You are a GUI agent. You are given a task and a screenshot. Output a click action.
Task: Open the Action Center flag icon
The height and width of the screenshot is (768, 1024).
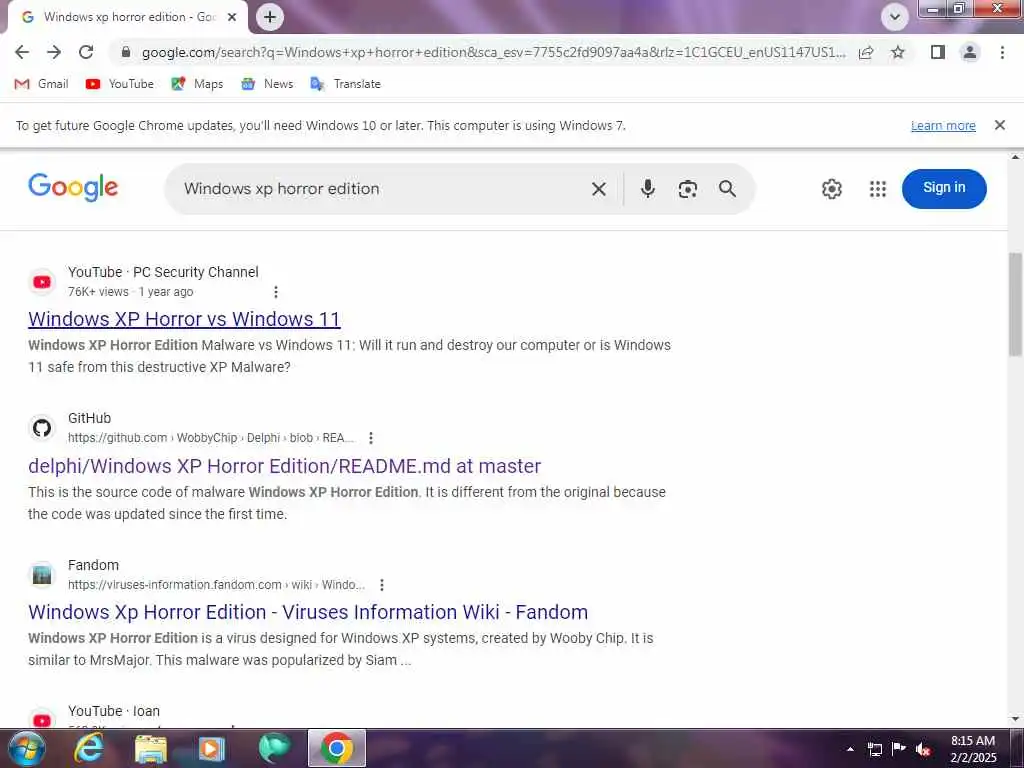(899, 749)
